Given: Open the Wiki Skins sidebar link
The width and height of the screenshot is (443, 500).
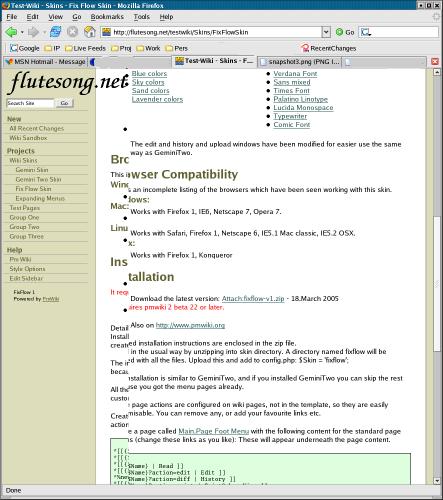Looking at the screenshot, I should (x=23, y=160).
